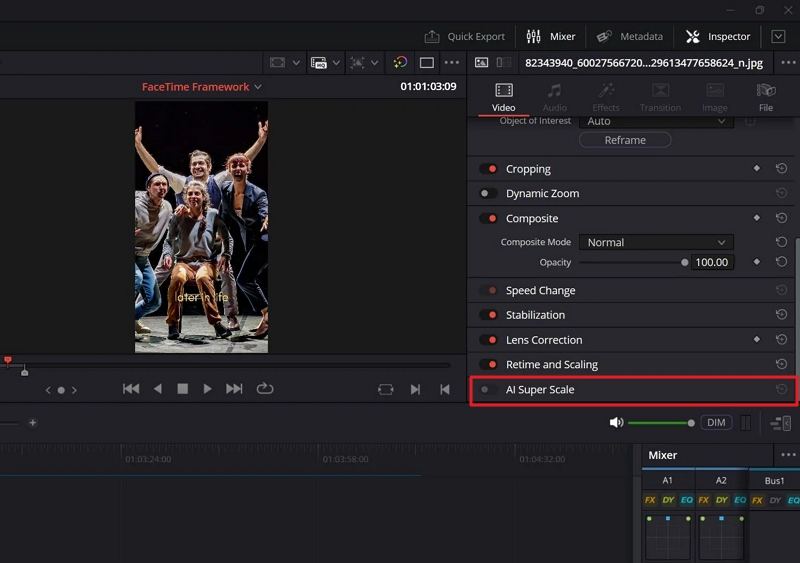This screenshot has height=563, width=800.
Task: Jump to the next clip edit
Action: tap(415, 389)
